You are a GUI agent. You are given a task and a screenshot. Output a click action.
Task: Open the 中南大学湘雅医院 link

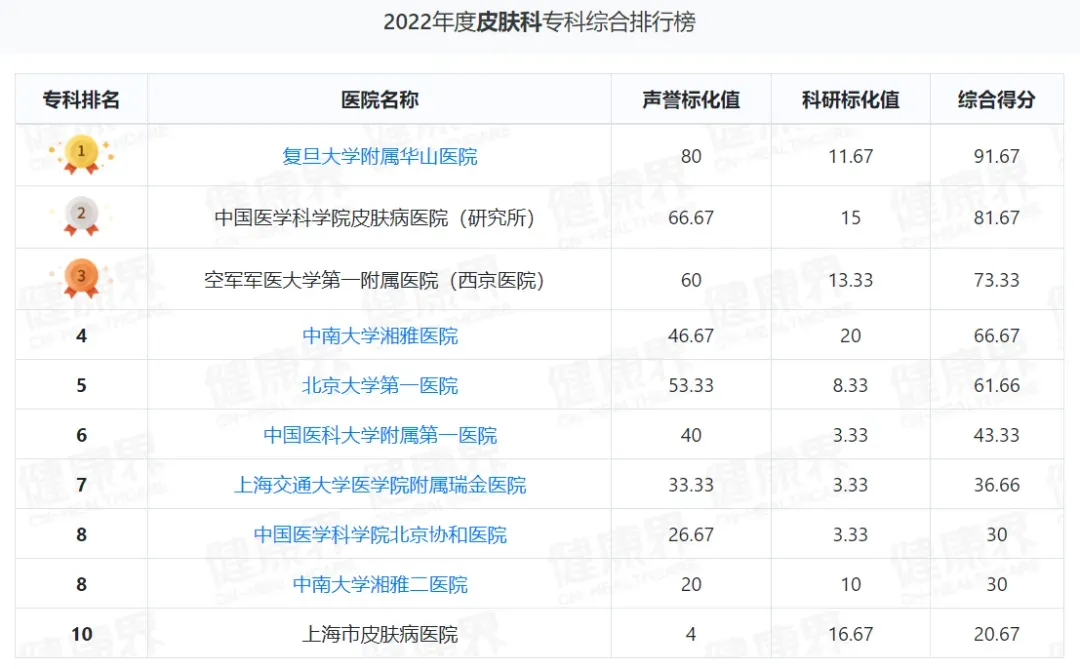click(380, 336)
